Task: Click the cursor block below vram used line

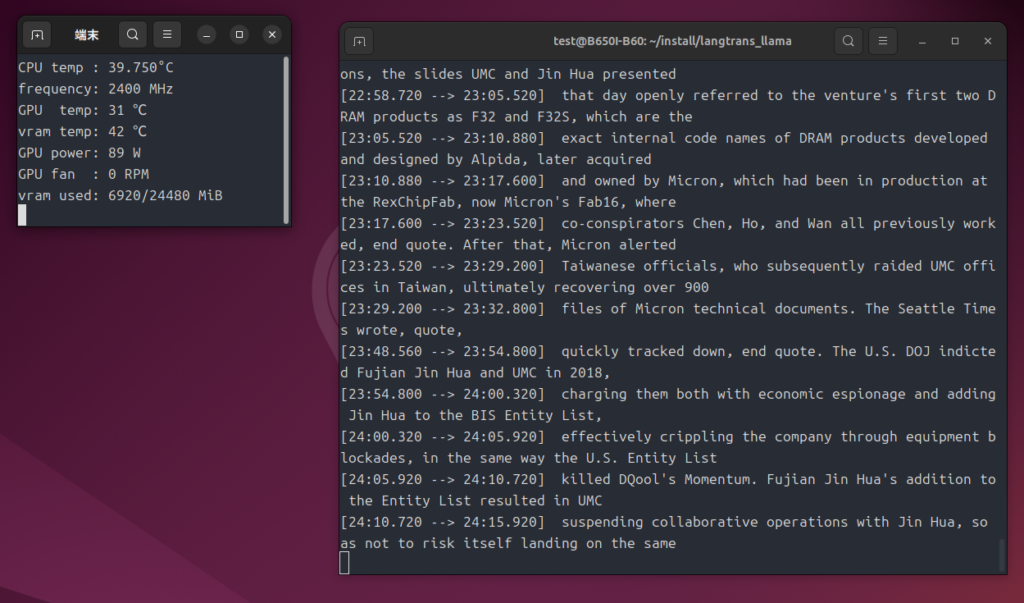Action: coord(22,215)
